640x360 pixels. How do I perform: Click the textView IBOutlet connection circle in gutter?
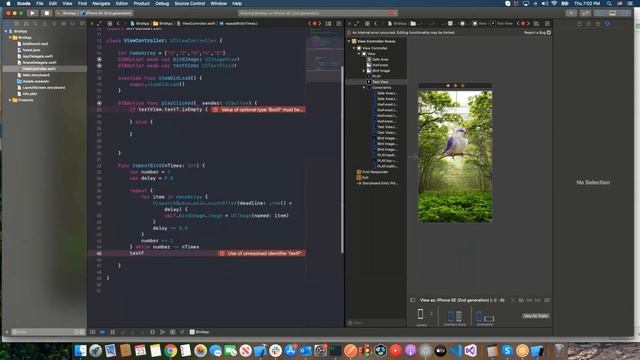coord(99,65)
